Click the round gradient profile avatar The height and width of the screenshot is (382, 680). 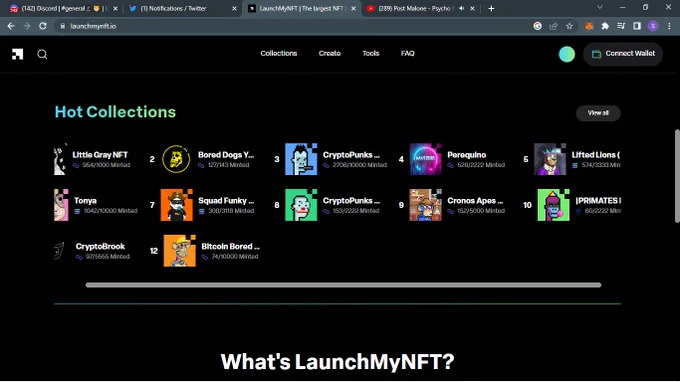[567, 54]
